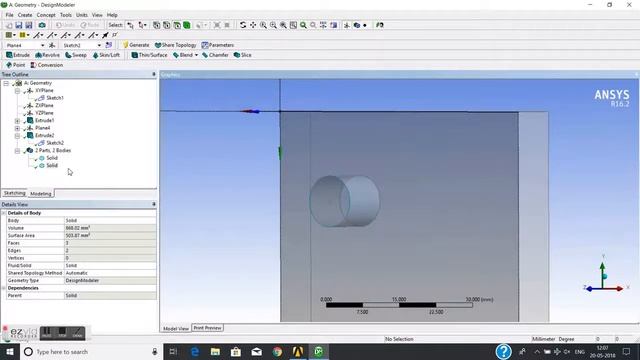
Task: Click the Previous View green magnifier icon
Action: (x=303, y=25)
